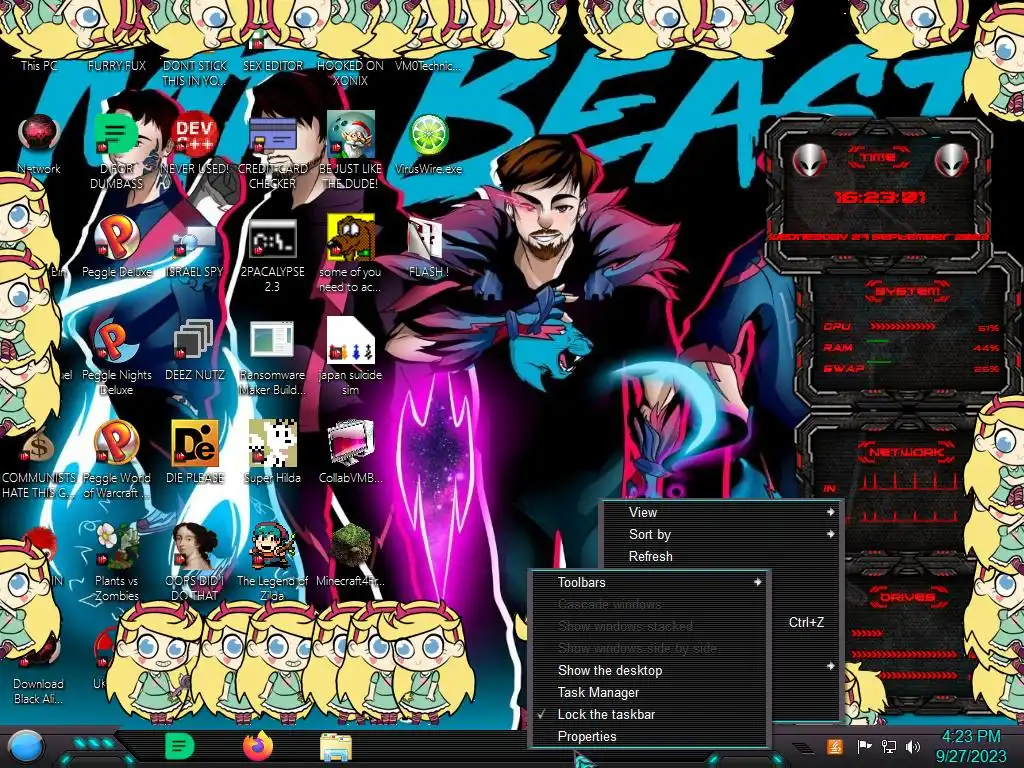
Task: Open the Minecraft4Fr... block icon
Action: point(350,546)
